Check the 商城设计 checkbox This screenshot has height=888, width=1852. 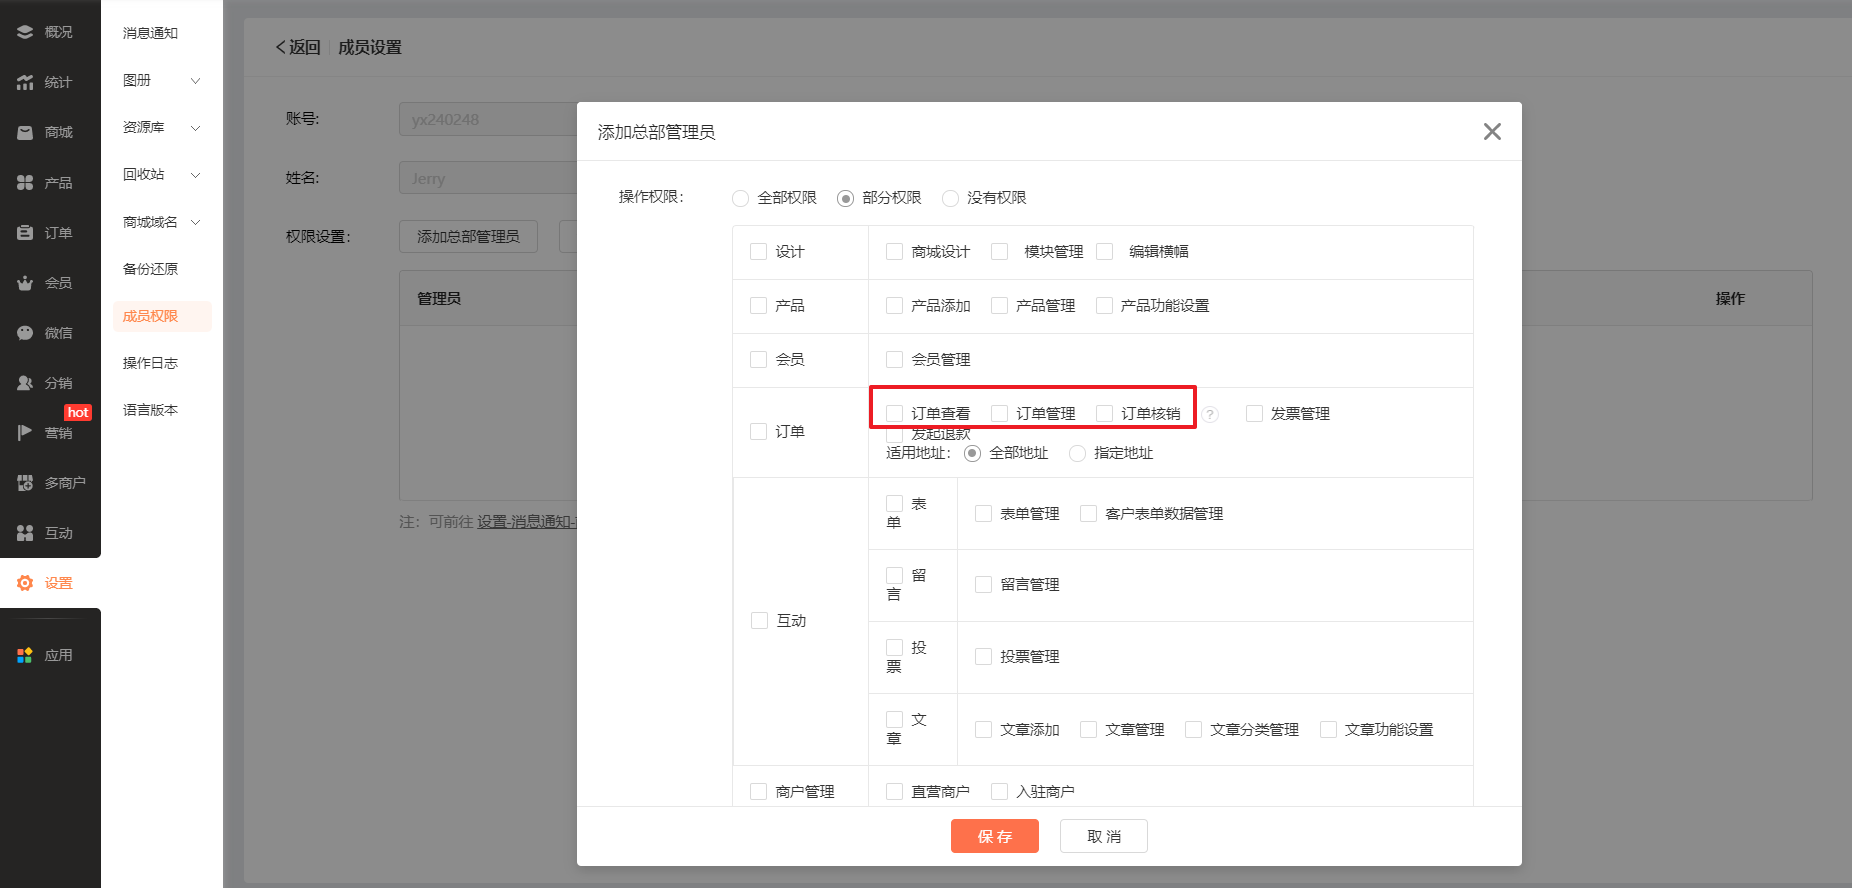tap(894, 251)
